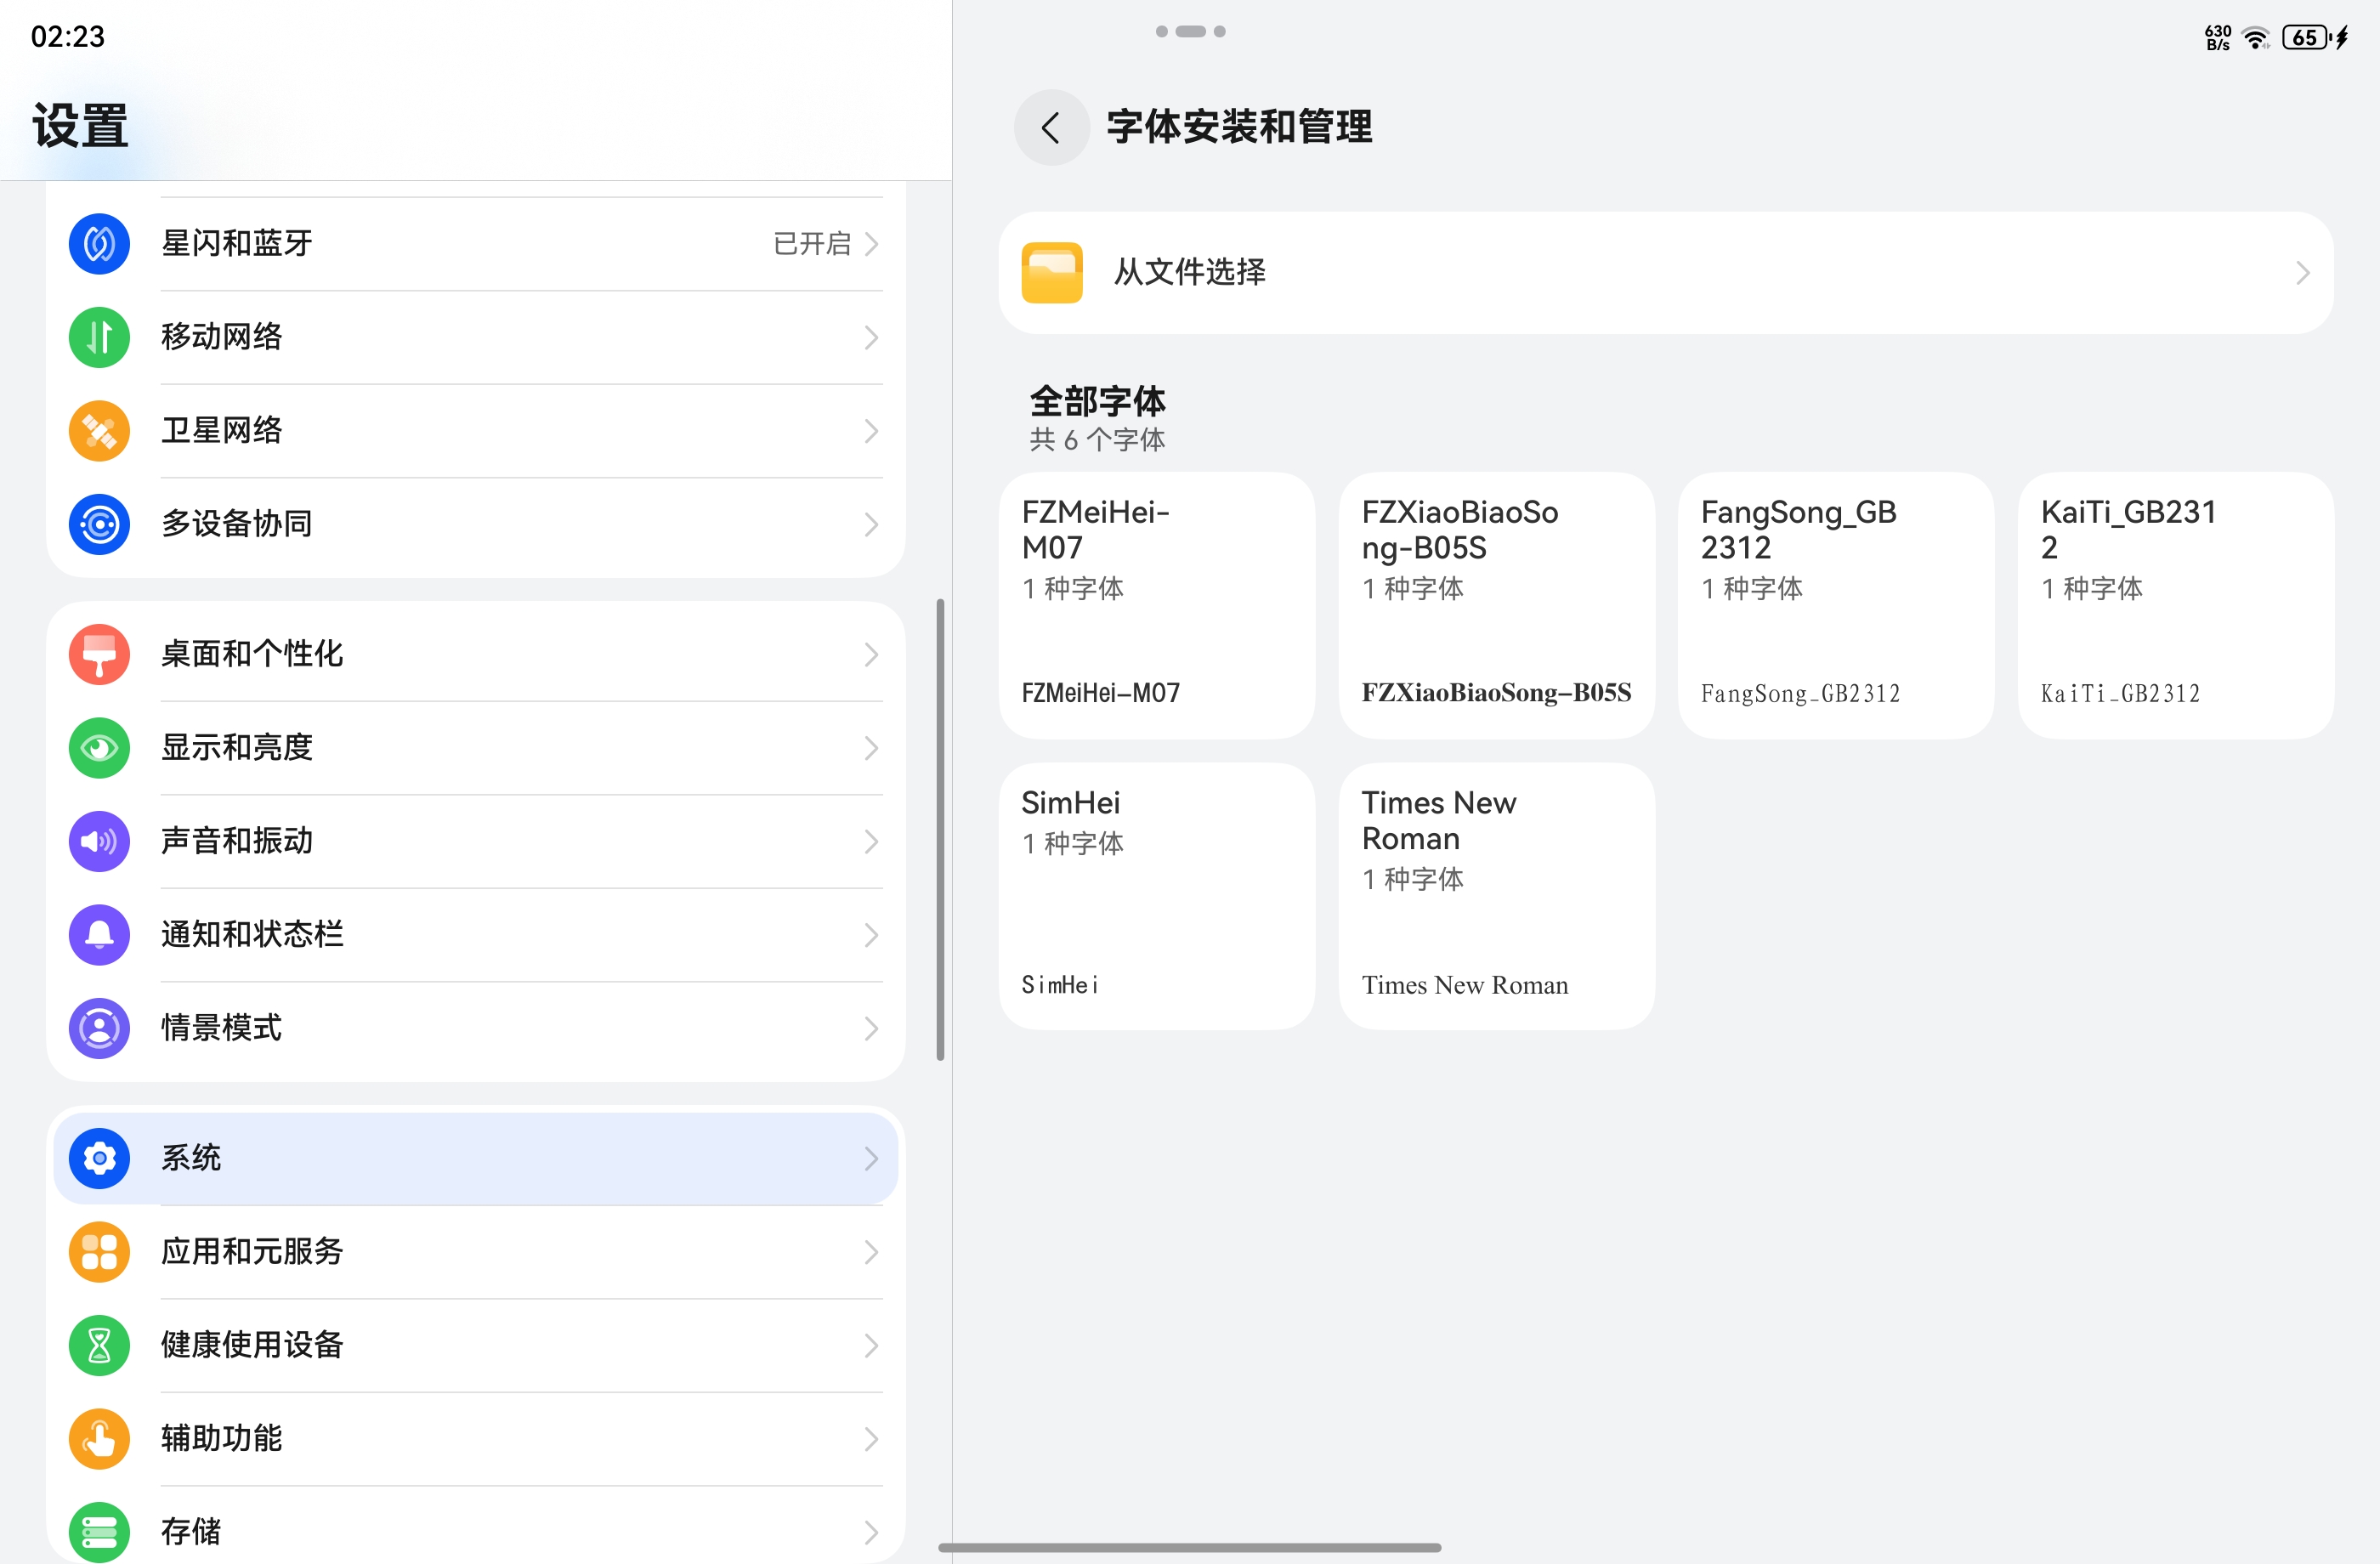The width and height of the screenshot is (2380, 1564).
Task: Click the orange satellite network icon
Action: click(99, 431)
